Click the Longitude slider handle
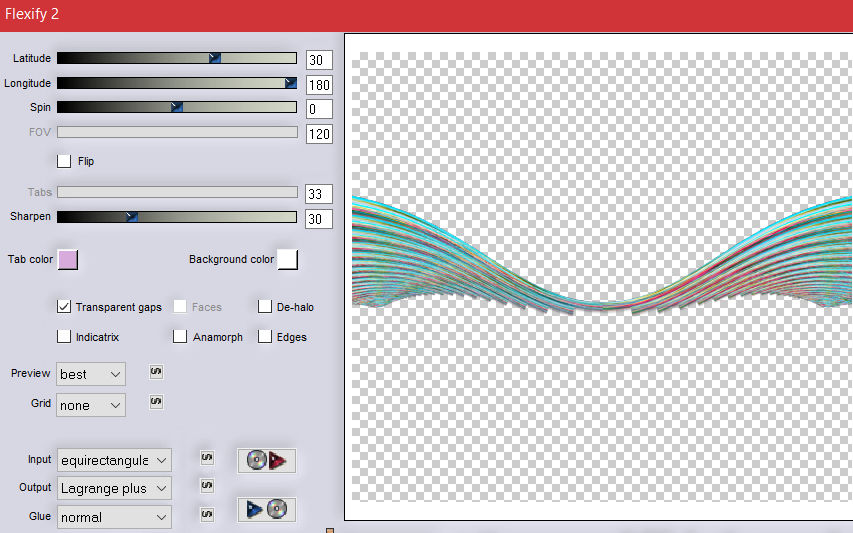This screenshot has height=533, width=853. [x=290, y=83]
